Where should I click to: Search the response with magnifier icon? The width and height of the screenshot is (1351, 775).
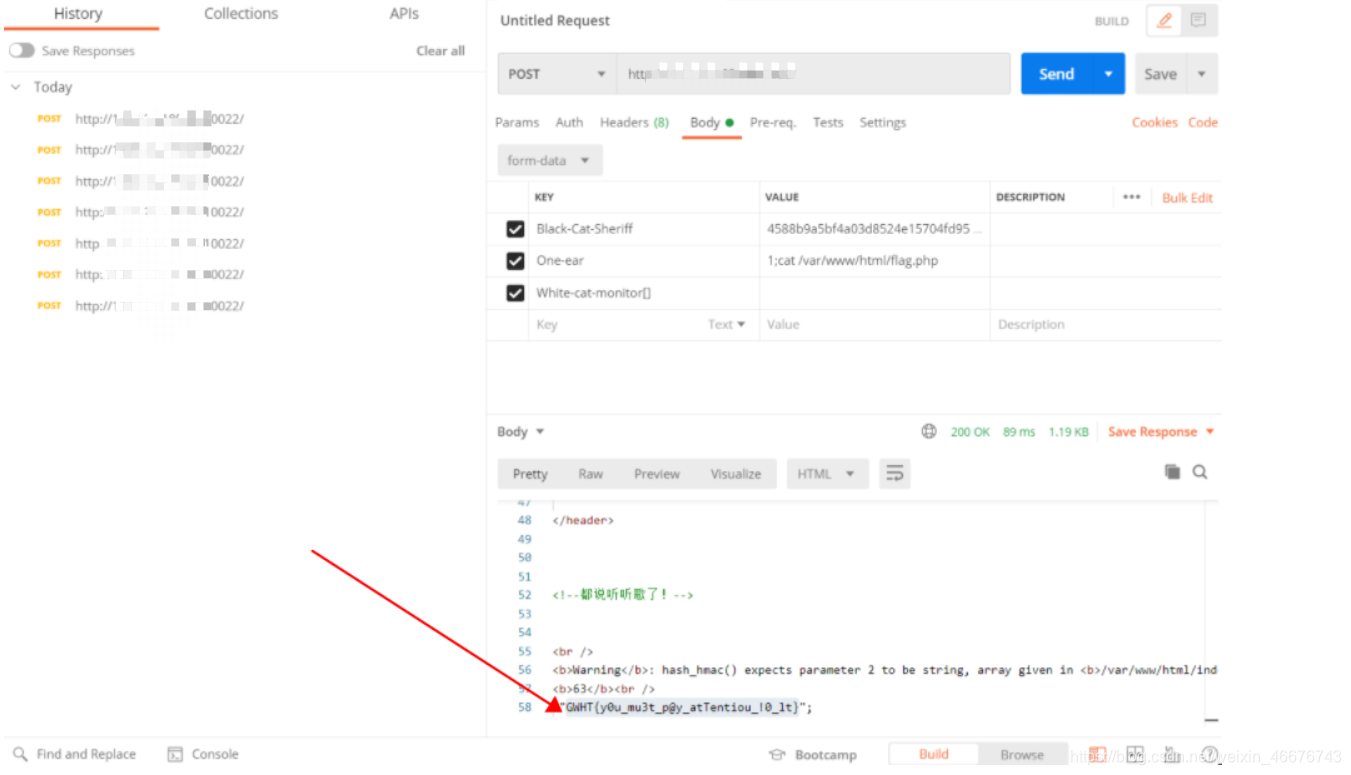click(x=1200, y=472)
